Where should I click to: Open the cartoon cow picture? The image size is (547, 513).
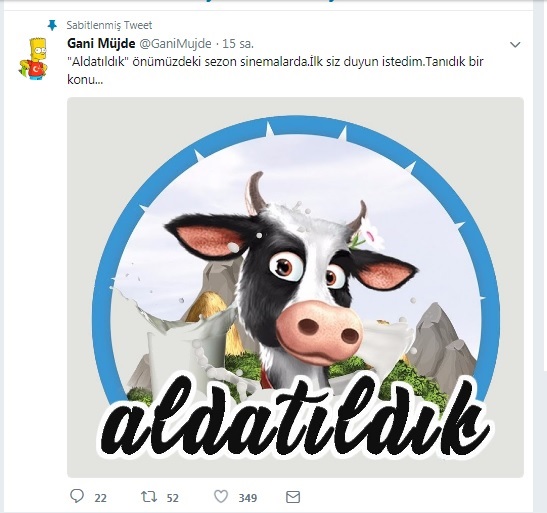(x=295, y=287)
